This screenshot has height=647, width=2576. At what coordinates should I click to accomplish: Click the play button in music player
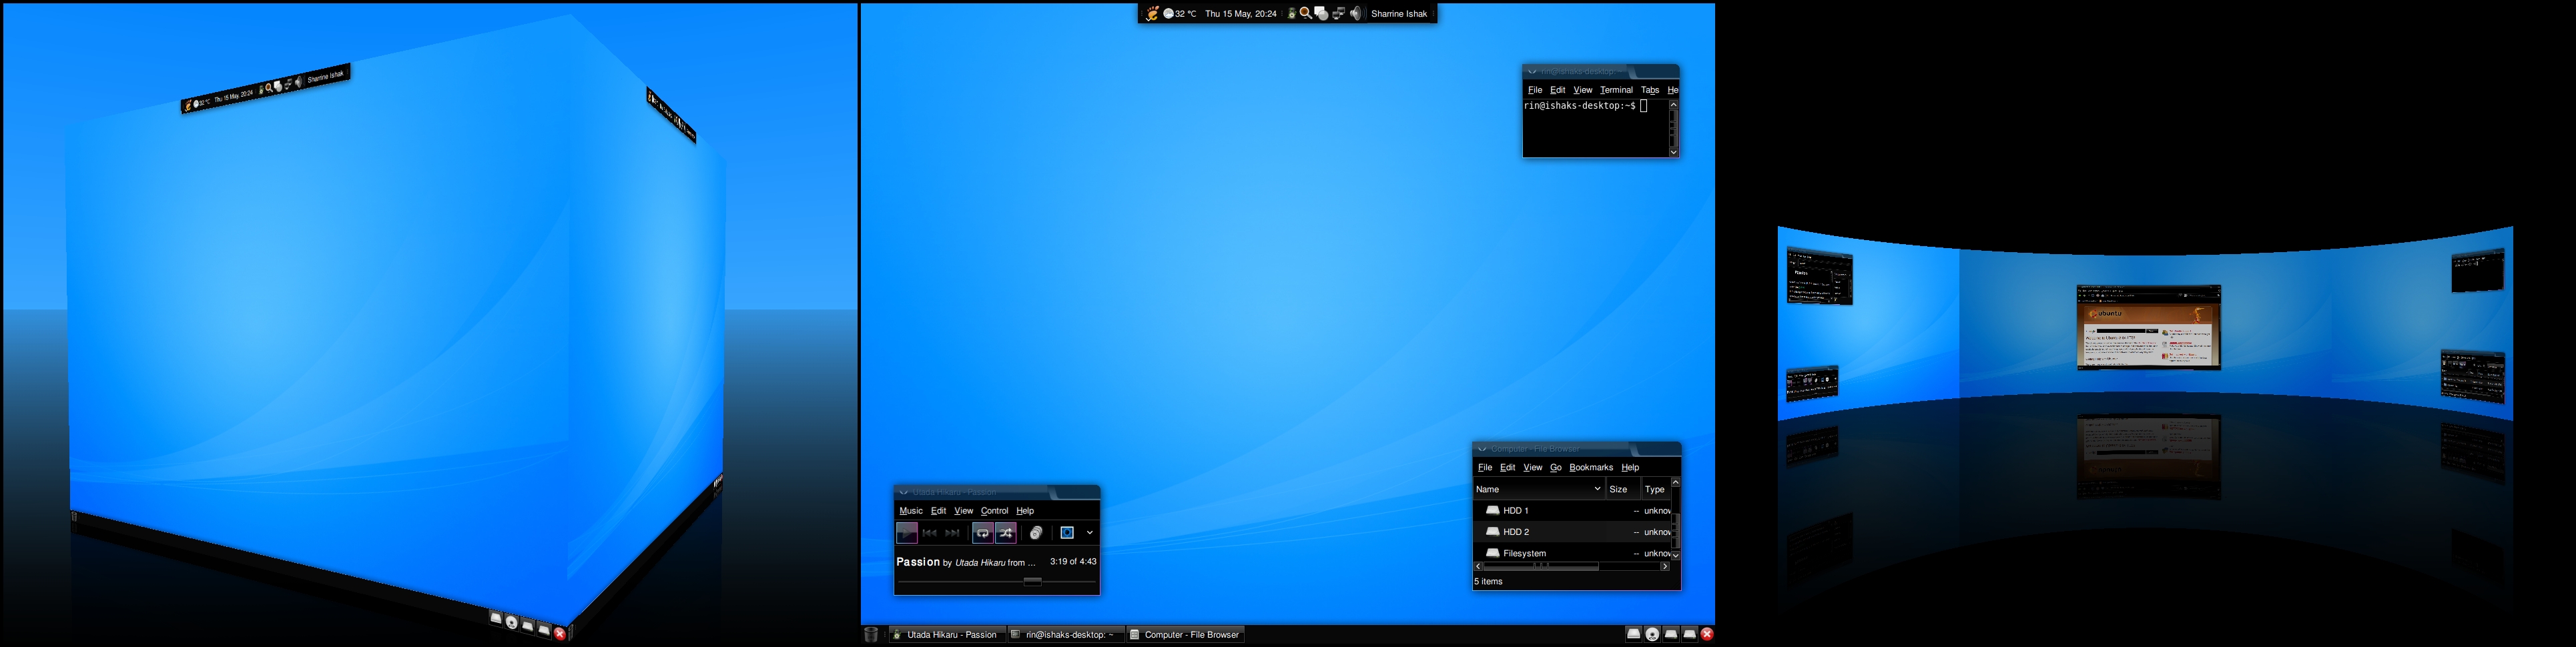[x=907, y=533]
